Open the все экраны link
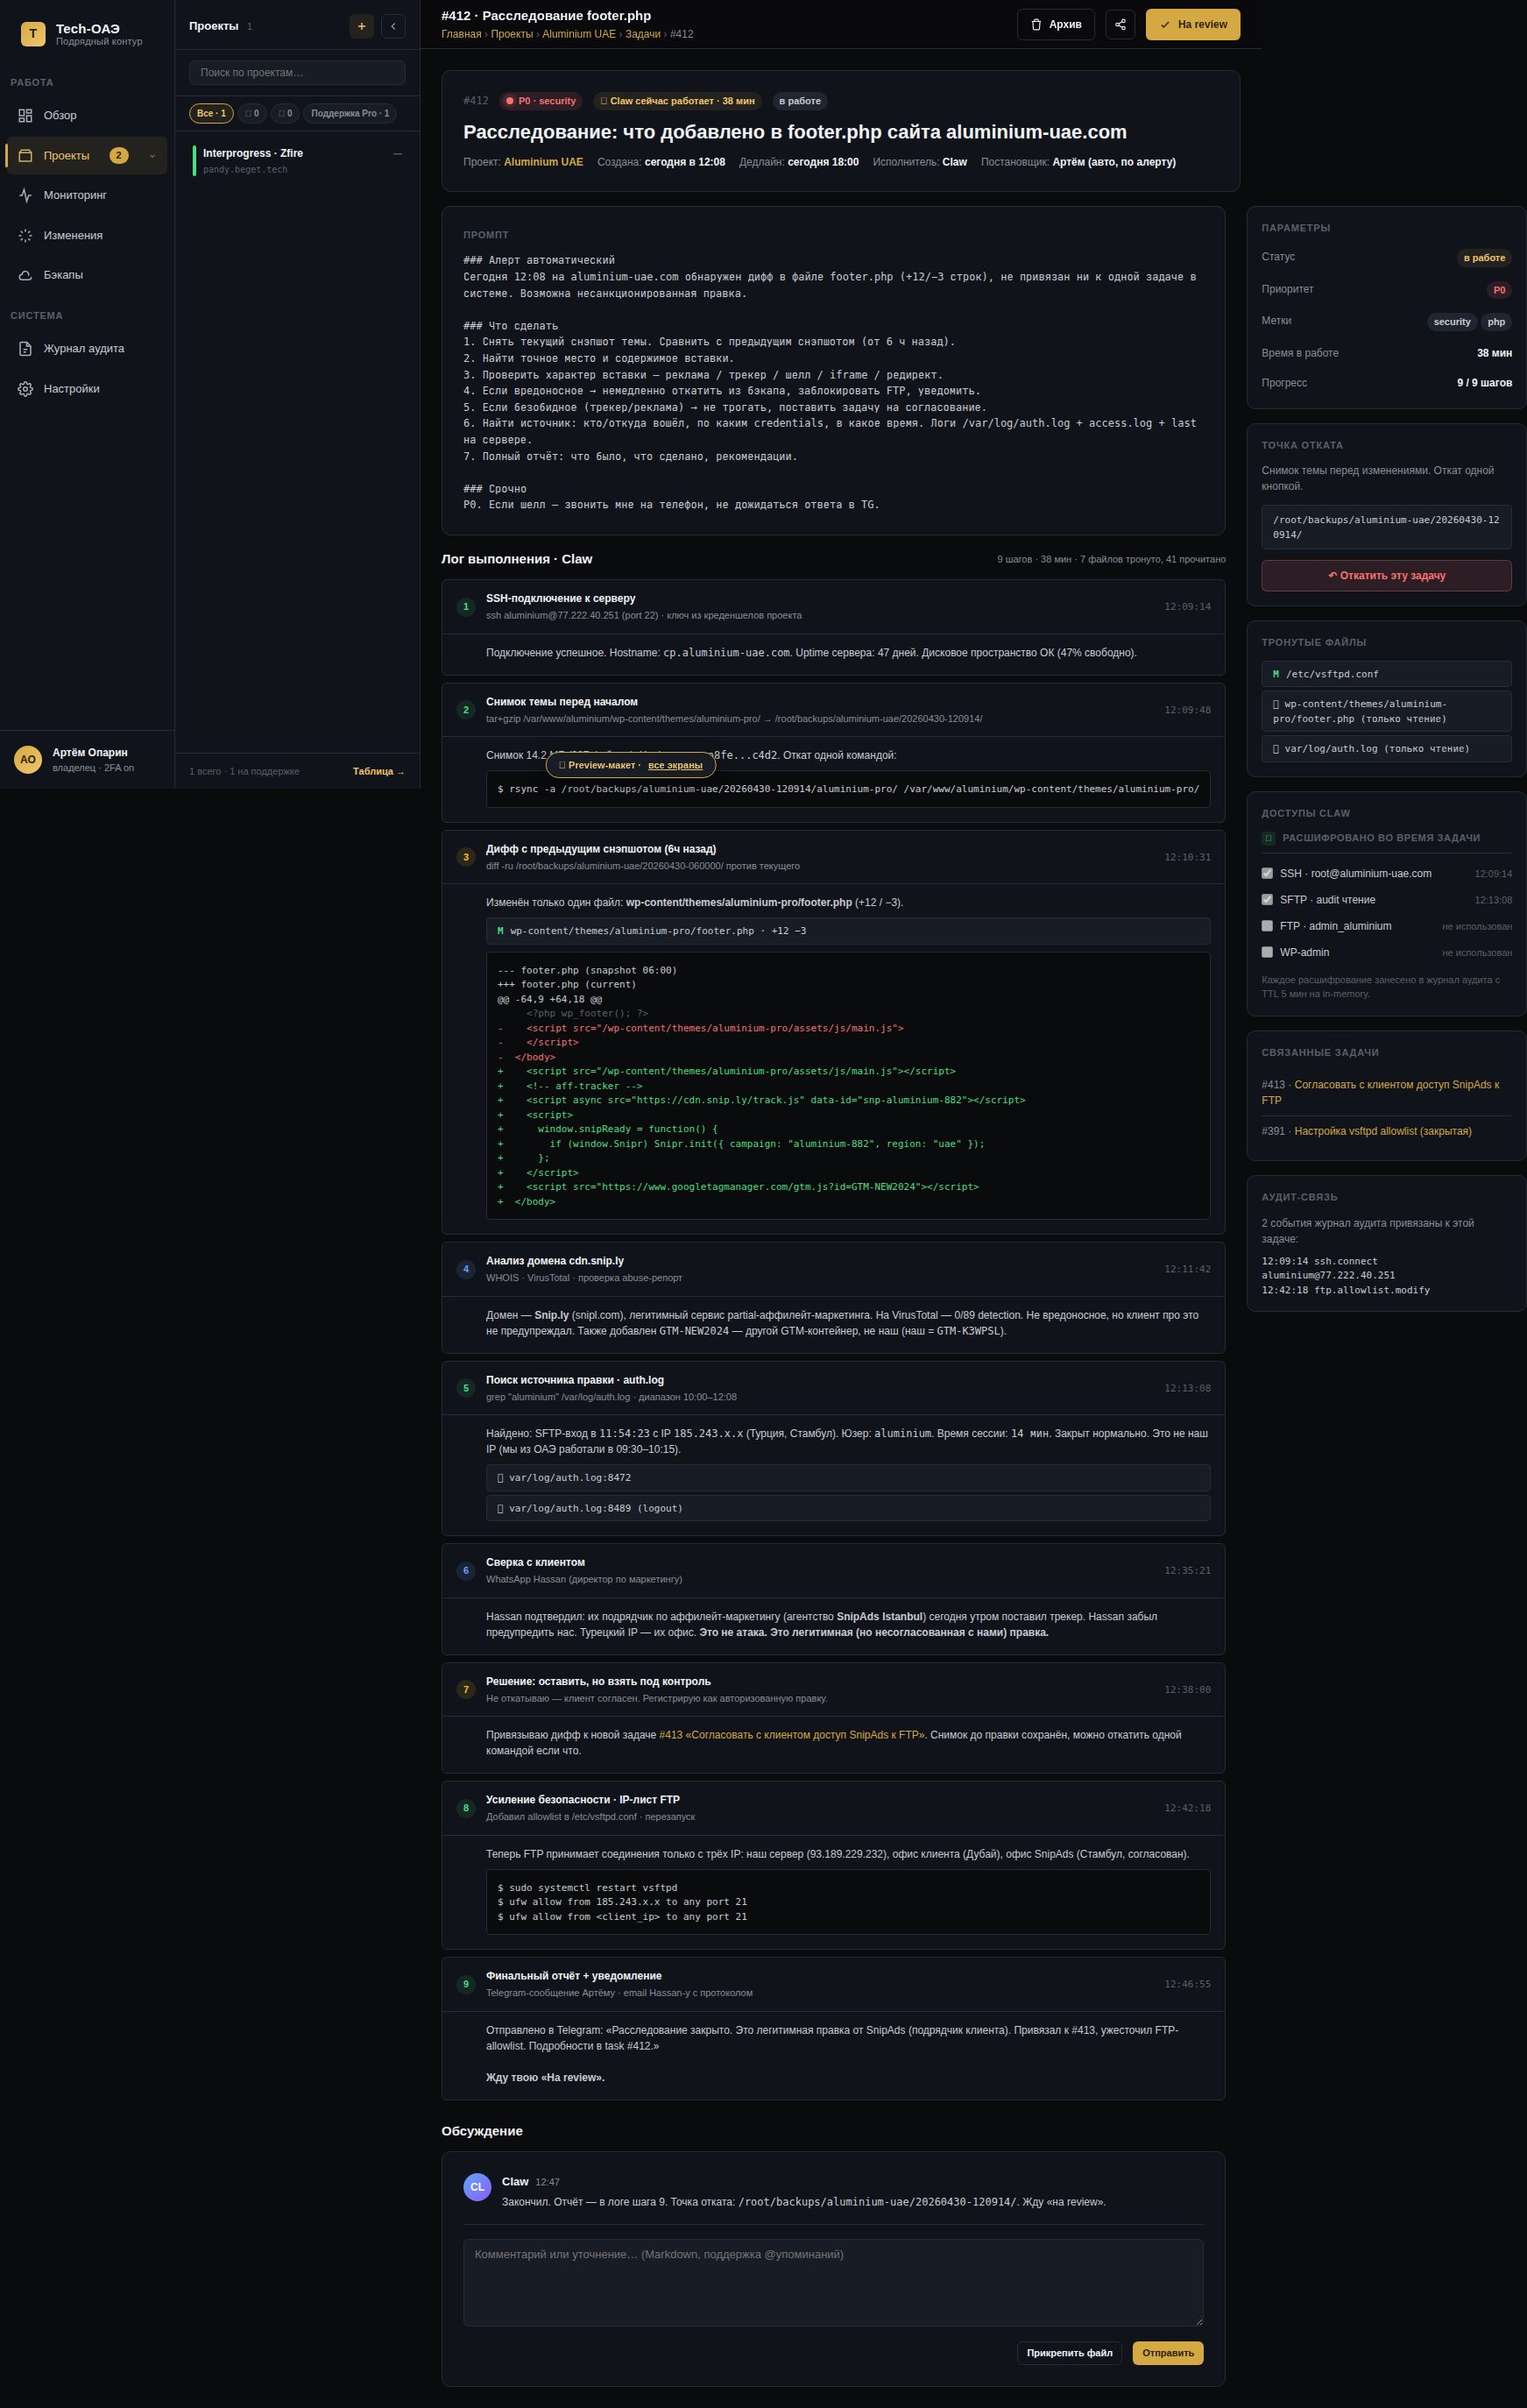 pos(675,766)
